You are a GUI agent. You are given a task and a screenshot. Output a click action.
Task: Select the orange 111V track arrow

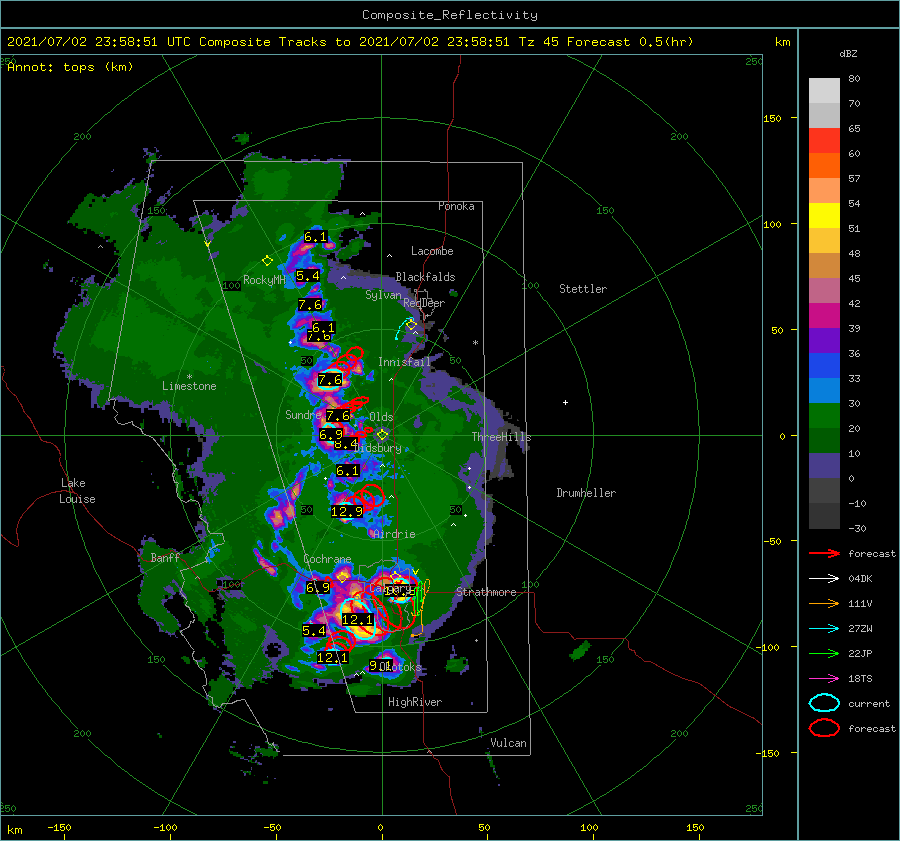[x=824, y=603]
